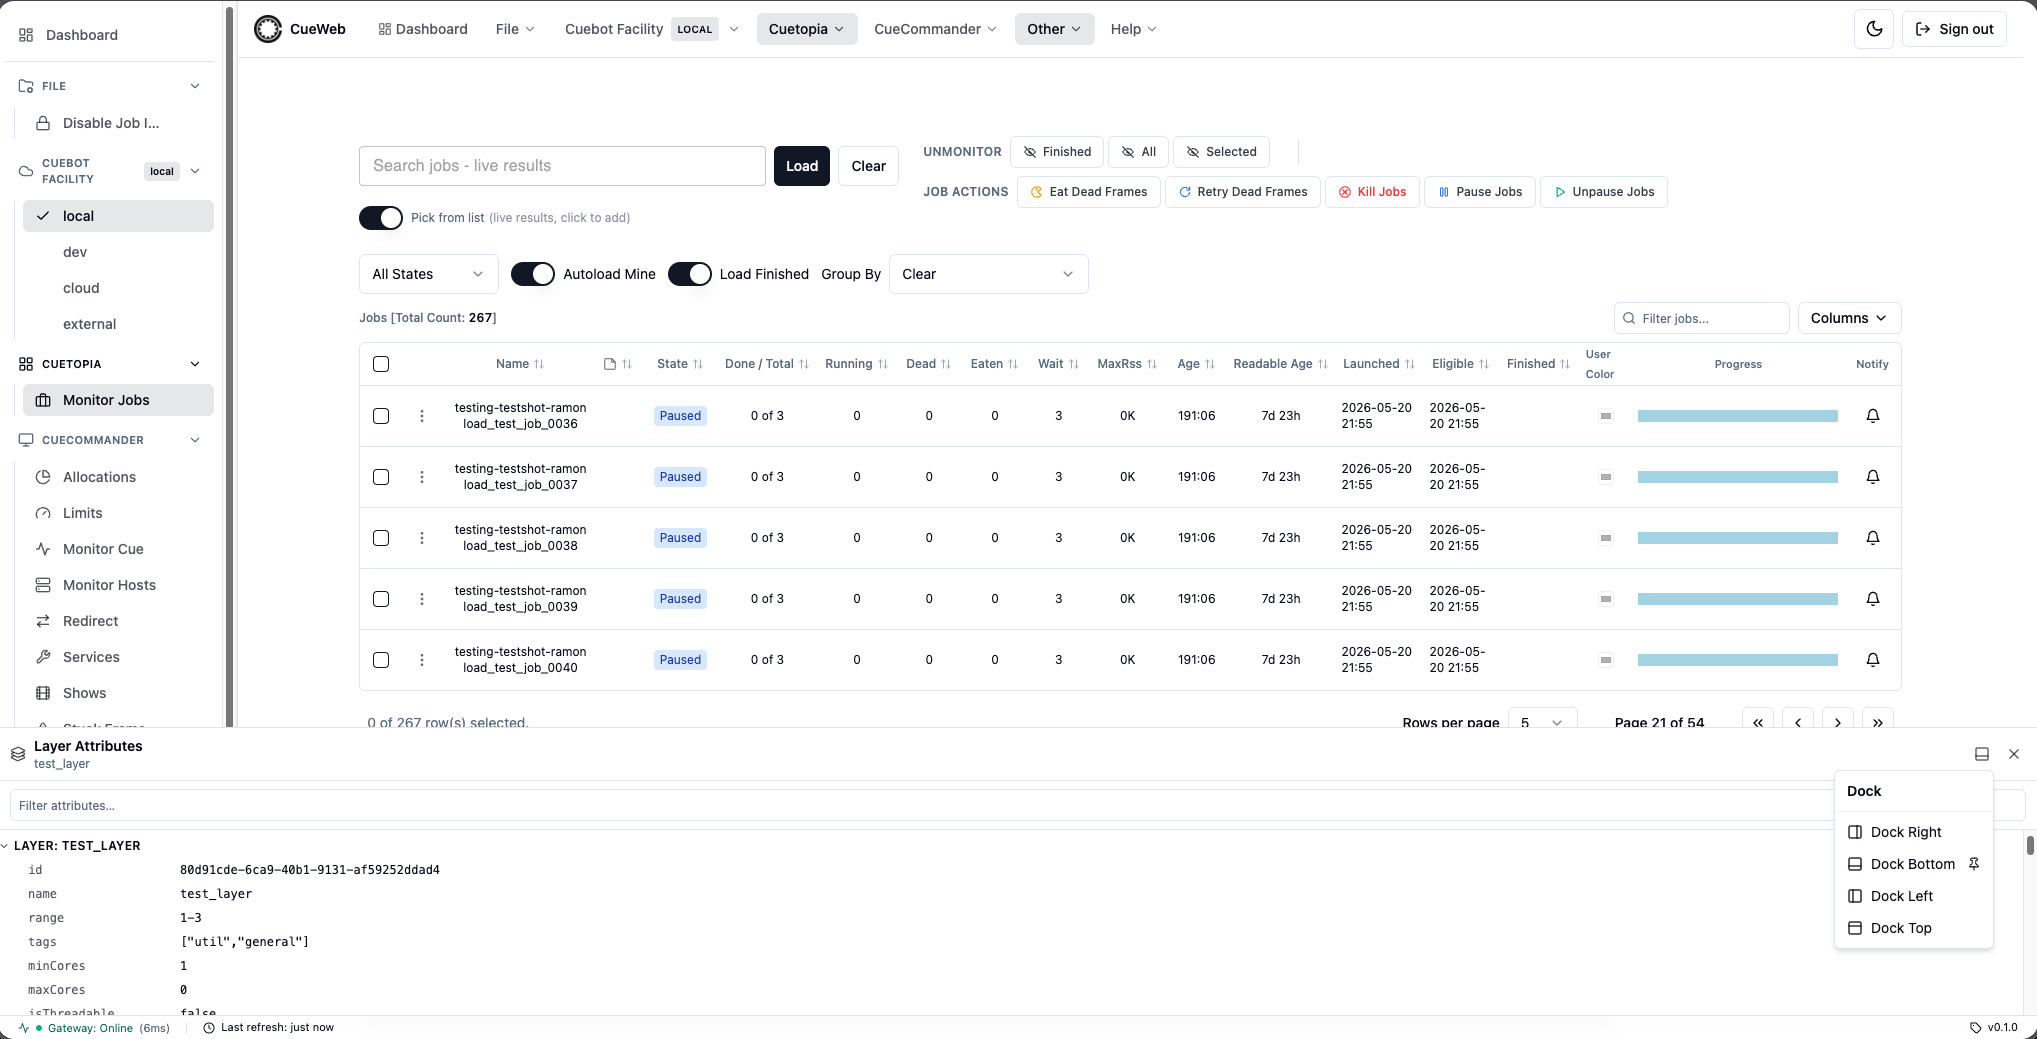Click progress bar of load_test_job_0037

(1738, 477)
